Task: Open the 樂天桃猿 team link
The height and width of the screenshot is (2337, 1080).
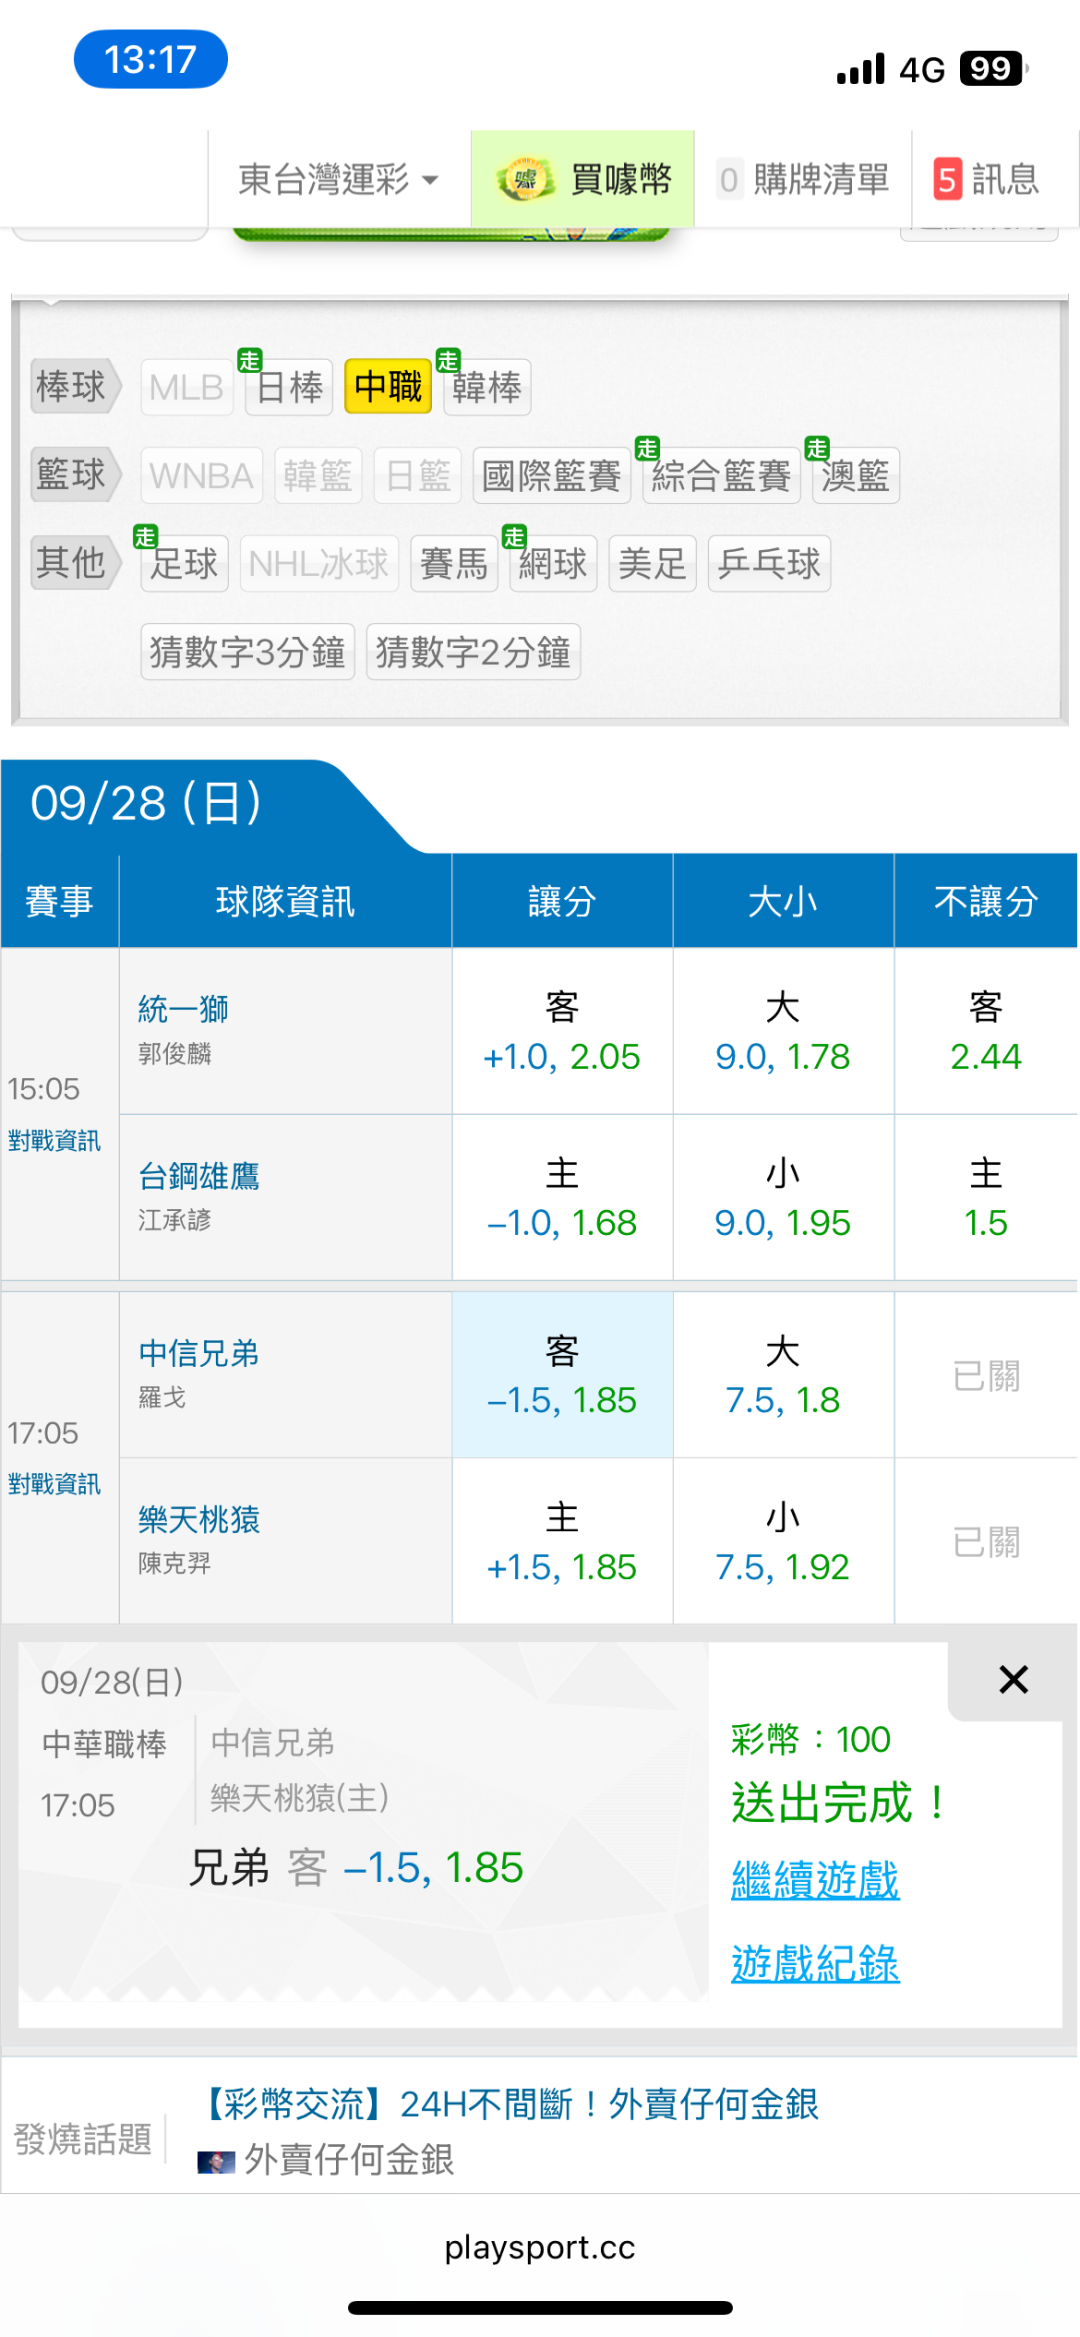Action: [x=199, y=1520]
